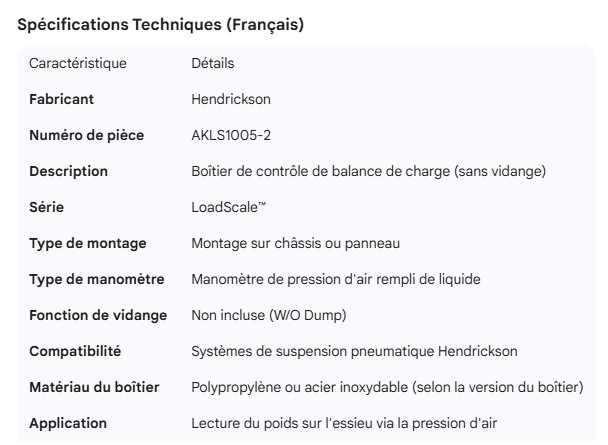Click the "Caractéristique" column header
This screenshot has height=445, width=608.
click(78, 63)
